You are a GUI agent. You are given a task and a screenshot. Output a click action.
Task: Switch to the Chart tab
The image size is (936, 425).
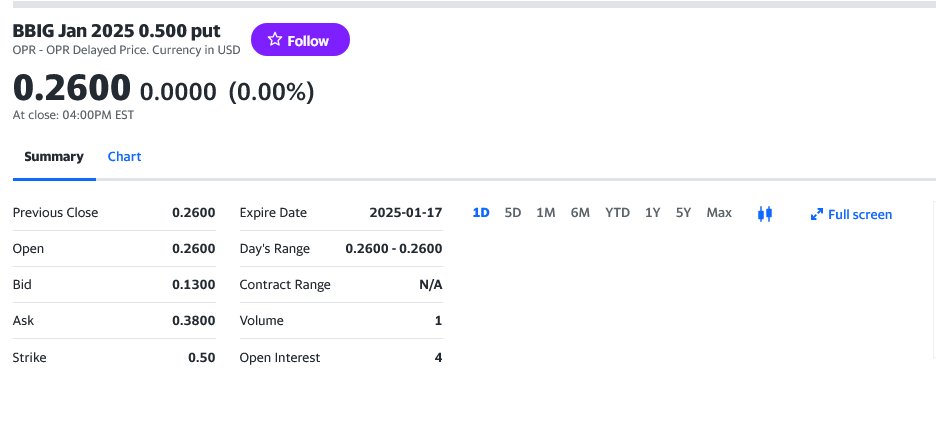(x=124, y=156)
